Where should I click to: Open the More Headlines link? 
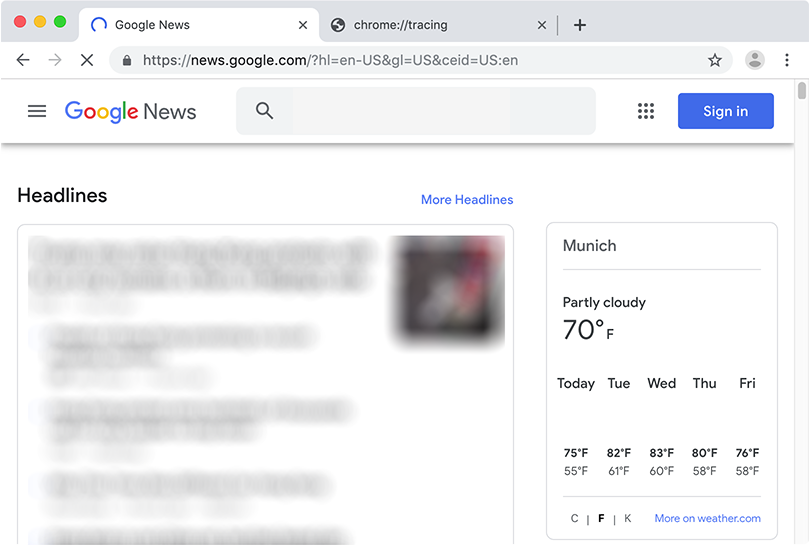point(467,200)
